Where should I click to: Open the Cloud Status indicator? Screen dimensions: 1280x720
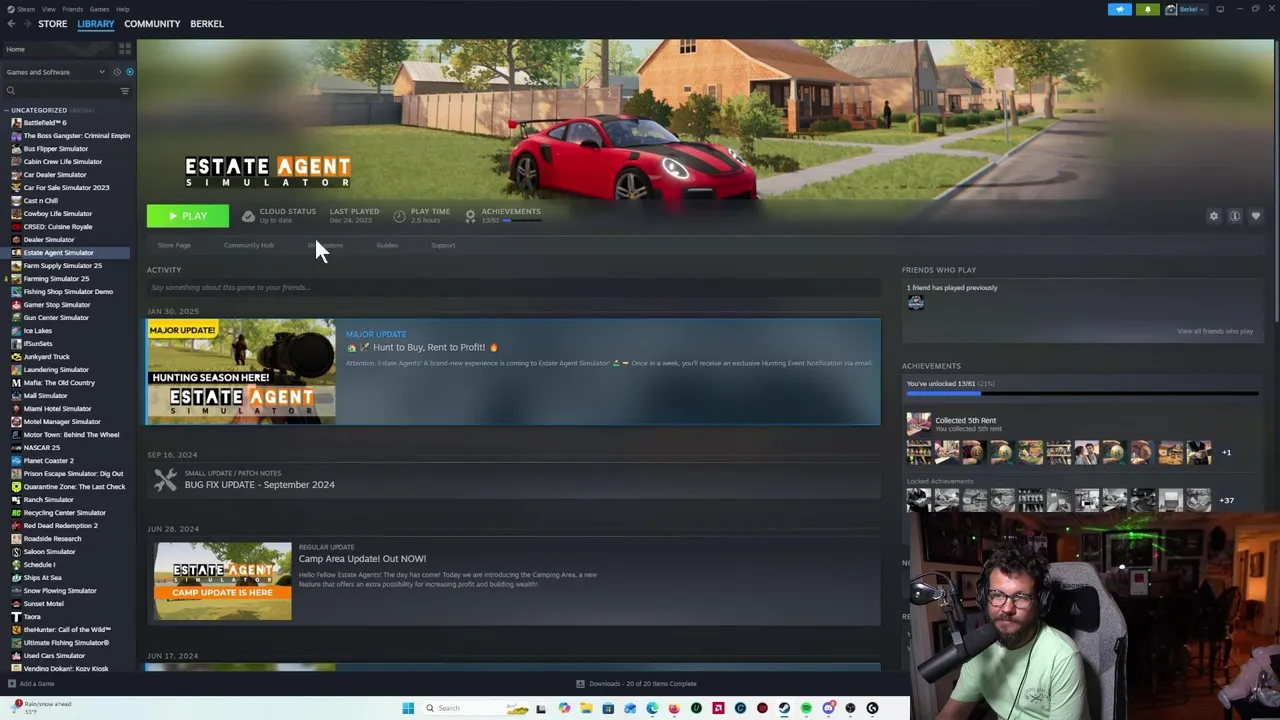click(x=279, y=215)
